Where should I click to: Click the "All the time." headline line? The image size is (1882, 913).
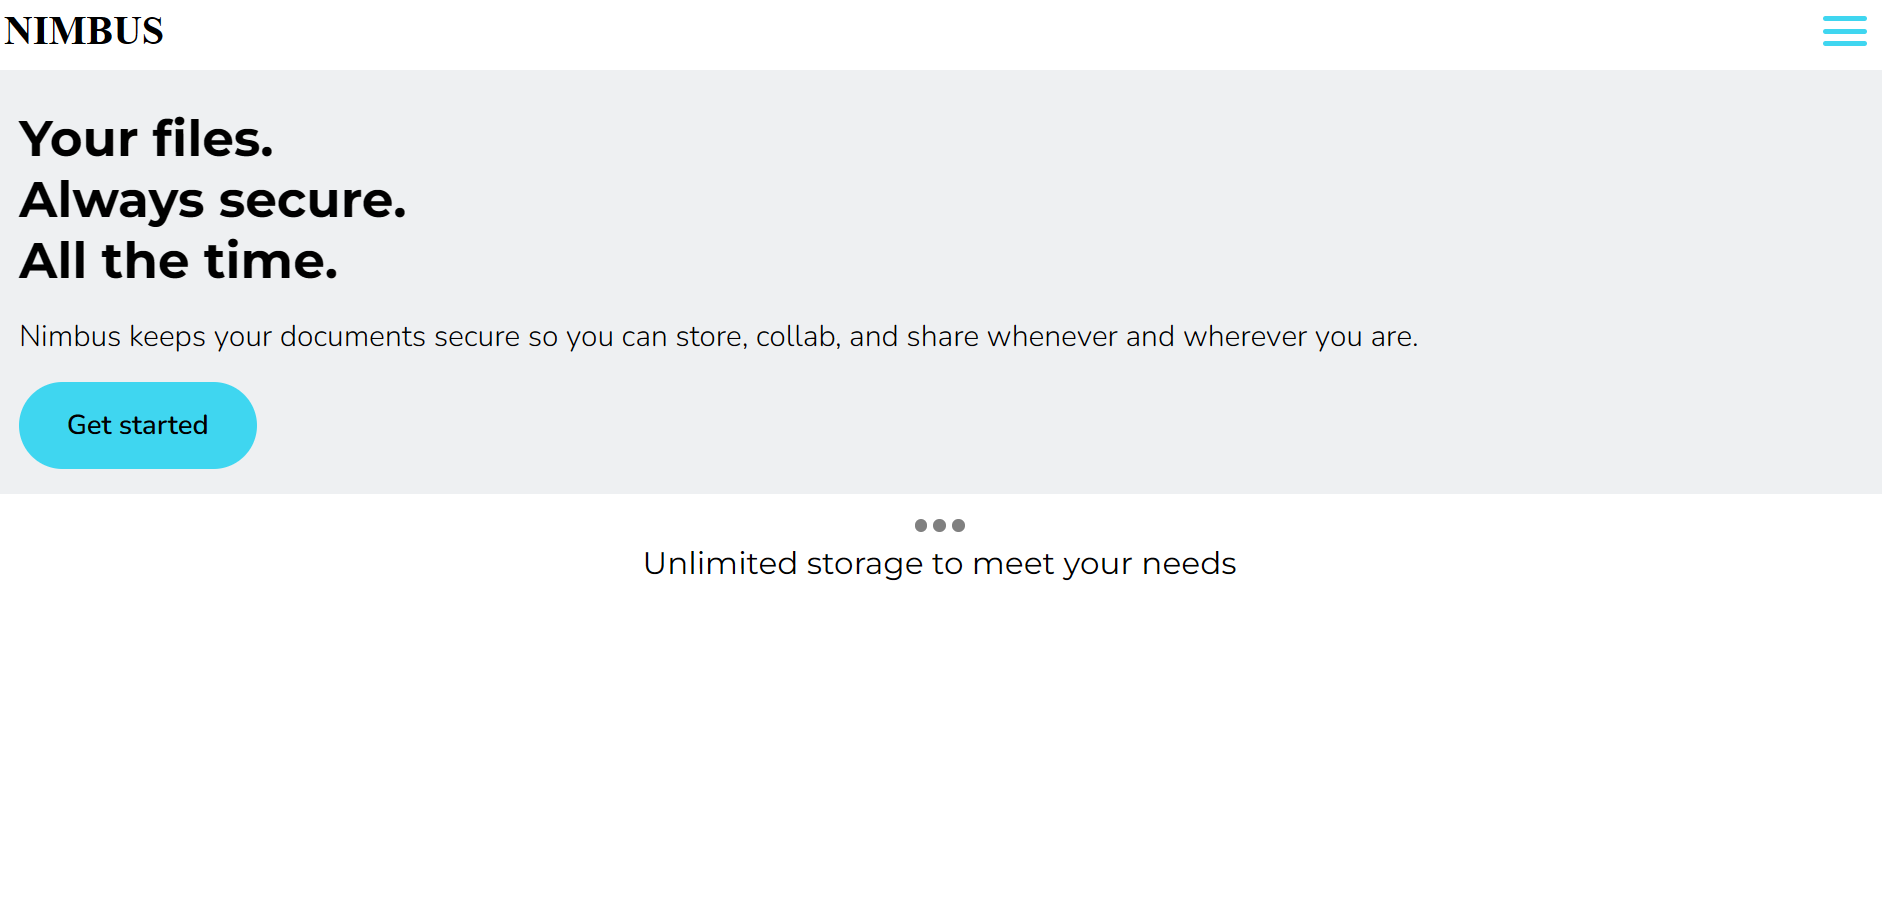point(179,261)
